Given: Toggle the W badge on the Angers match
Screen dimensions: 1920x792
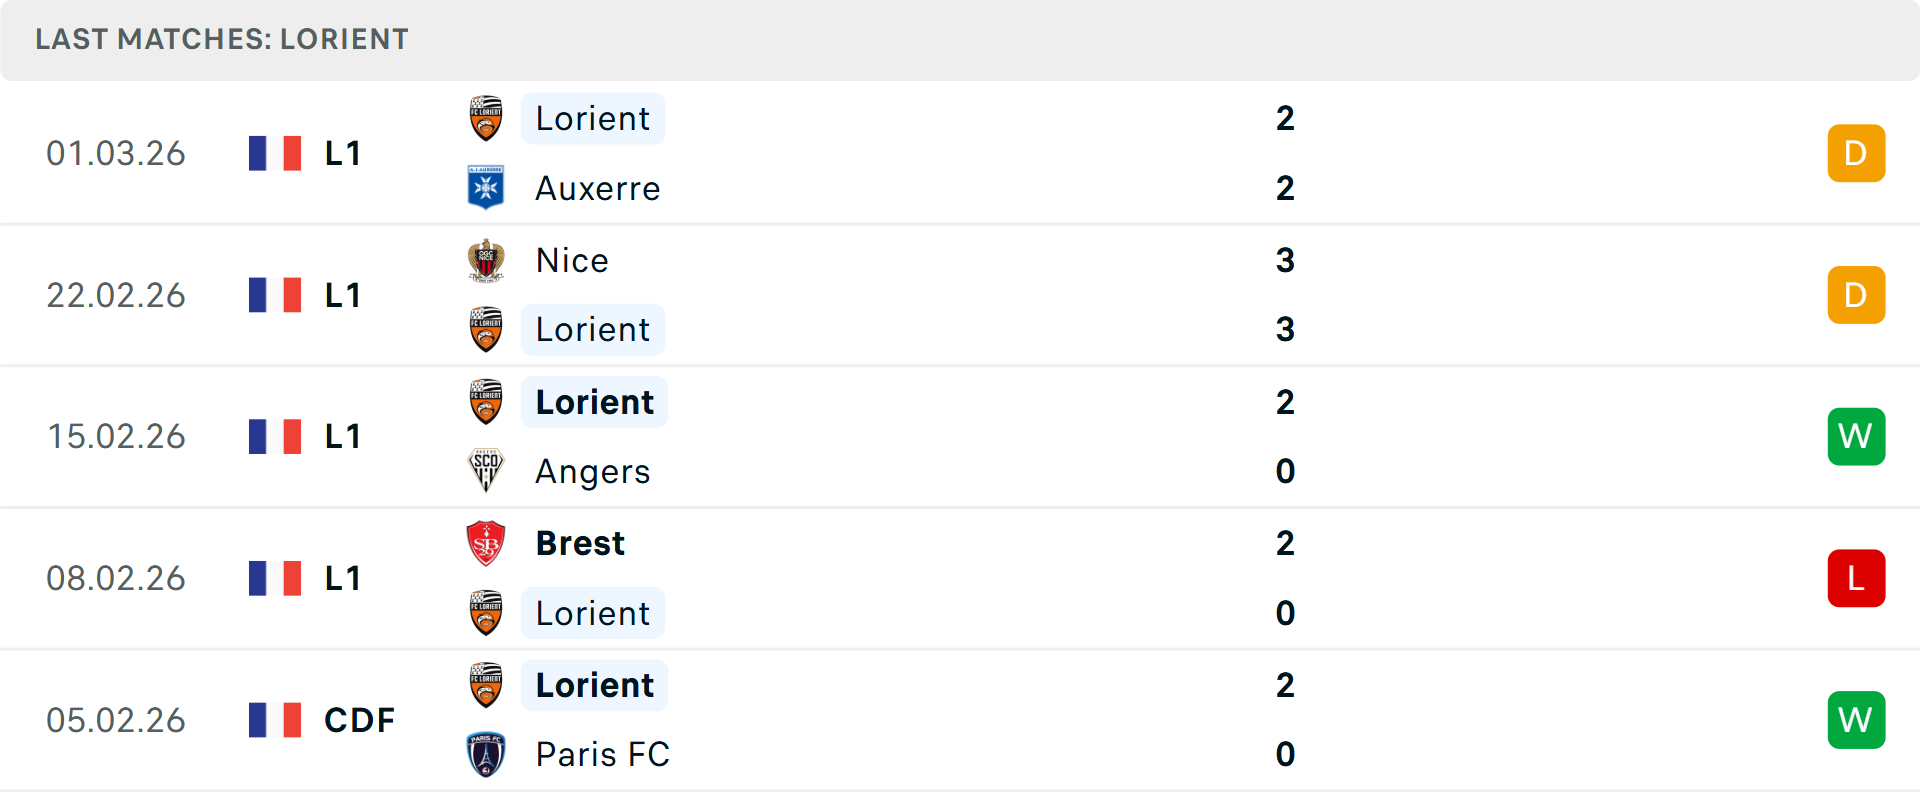Looking at the screenshot, I should point(1856,436).
